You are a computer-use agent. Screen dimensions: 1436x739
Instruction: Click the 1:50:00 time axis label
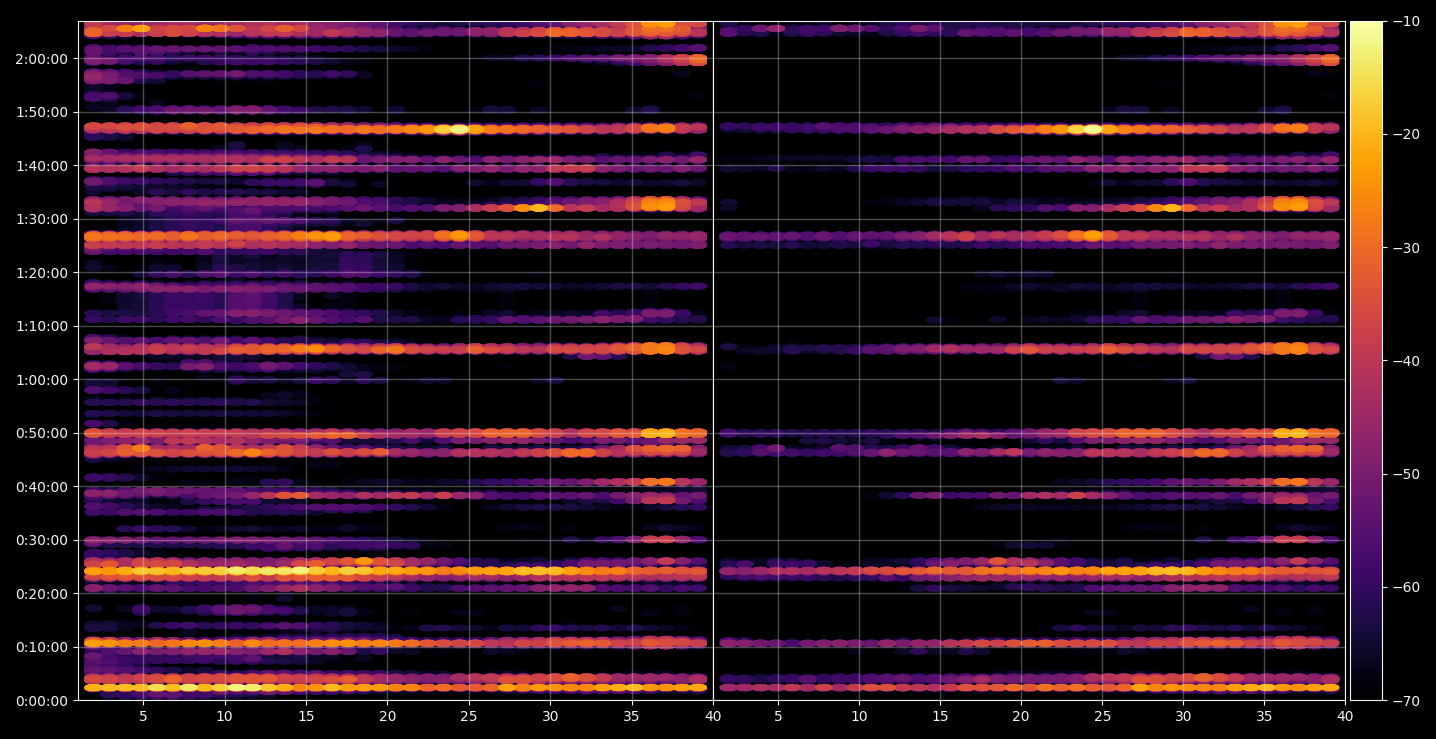[x=42, y=112]
